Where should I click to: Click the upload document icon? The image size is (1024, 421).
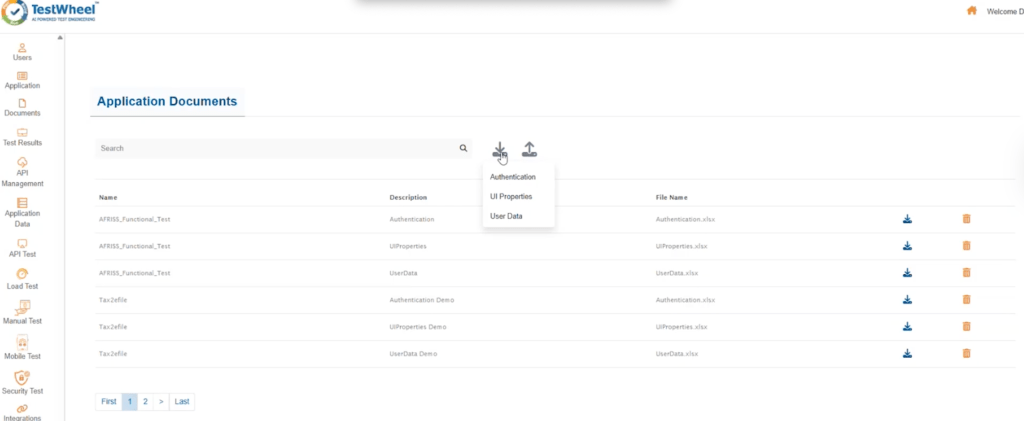529,149
